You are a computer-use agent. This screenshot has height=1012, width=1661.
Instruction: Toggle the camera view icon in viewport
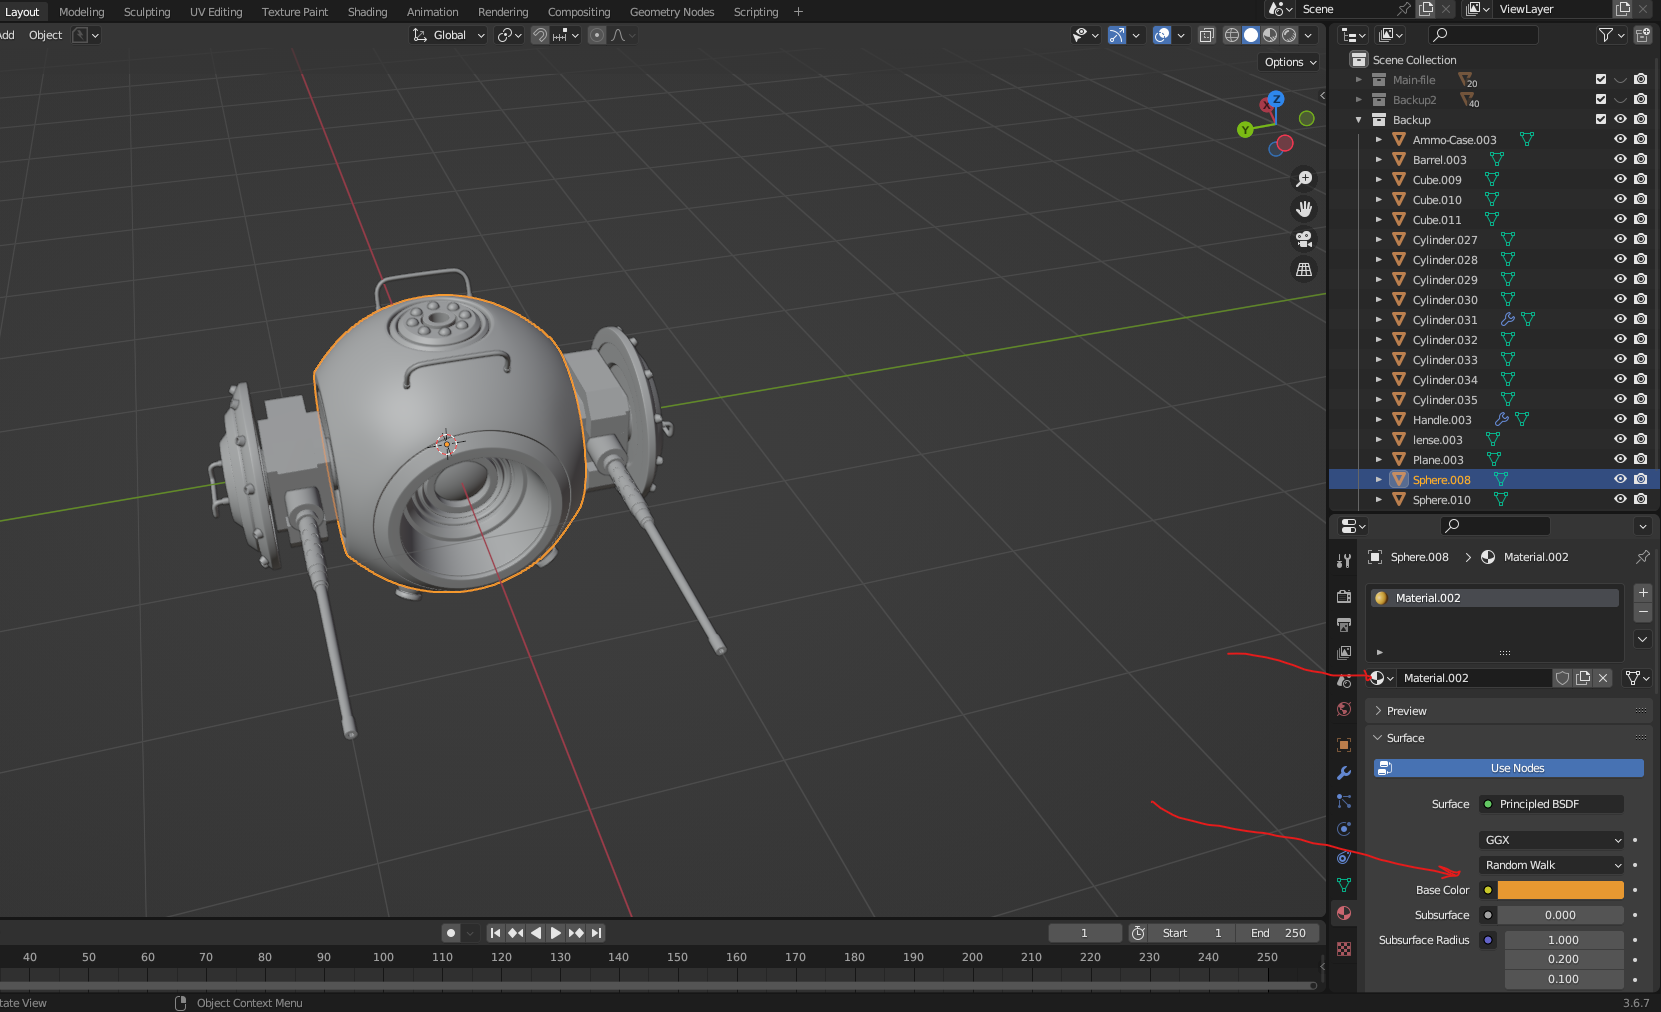[x=1304, y=239]
